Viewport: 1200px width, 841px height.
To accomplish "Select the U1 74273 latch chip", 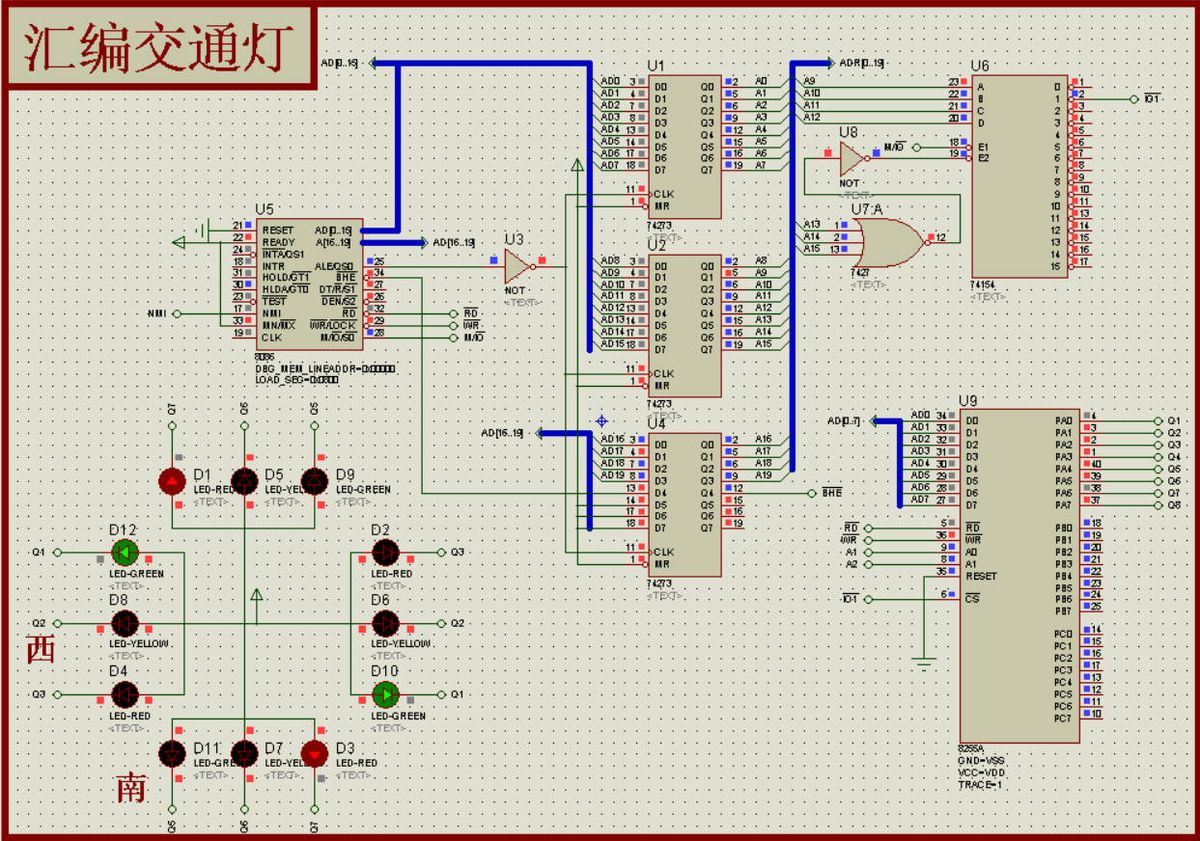I will (x=684, y=147).
